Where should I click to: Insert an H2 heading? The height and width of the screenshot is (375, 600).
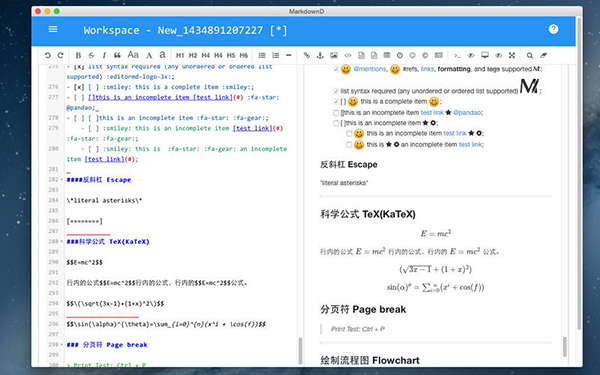tap(193, 55)
